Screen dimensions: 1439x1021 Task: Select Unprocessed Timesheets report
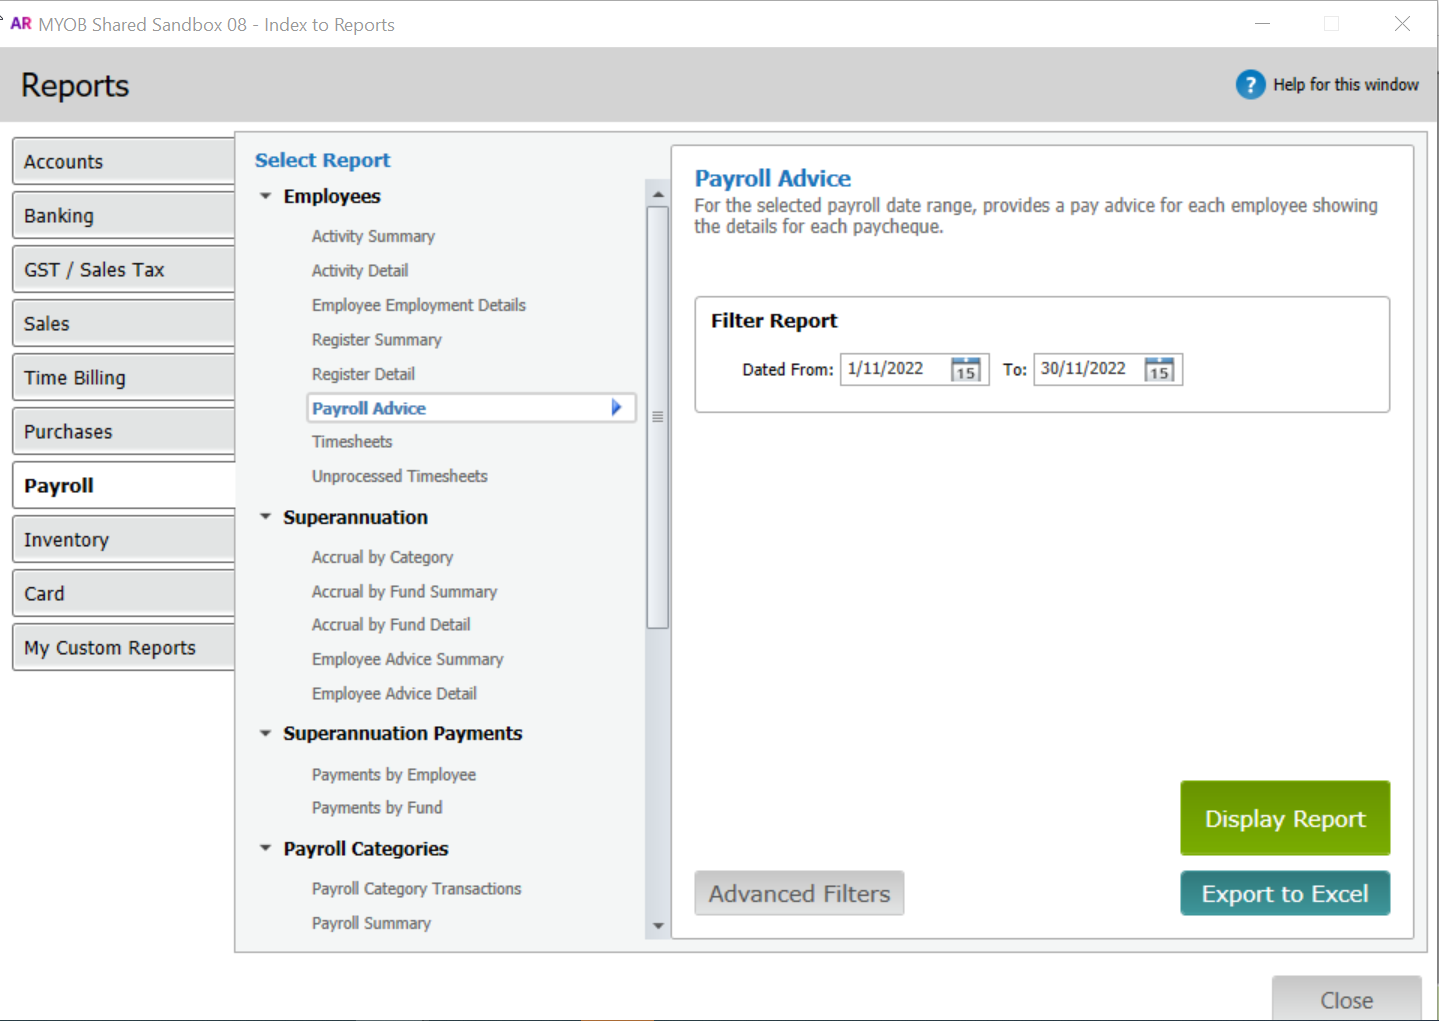pyautogui.click(x=400, y=476)
